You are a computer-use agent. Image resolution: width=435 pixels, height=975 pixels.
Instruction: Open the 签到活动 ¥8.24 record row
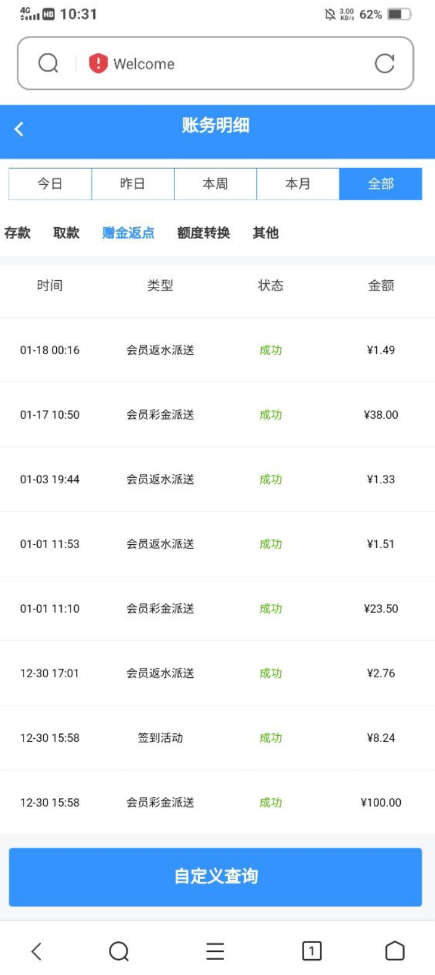coord(218,738)
